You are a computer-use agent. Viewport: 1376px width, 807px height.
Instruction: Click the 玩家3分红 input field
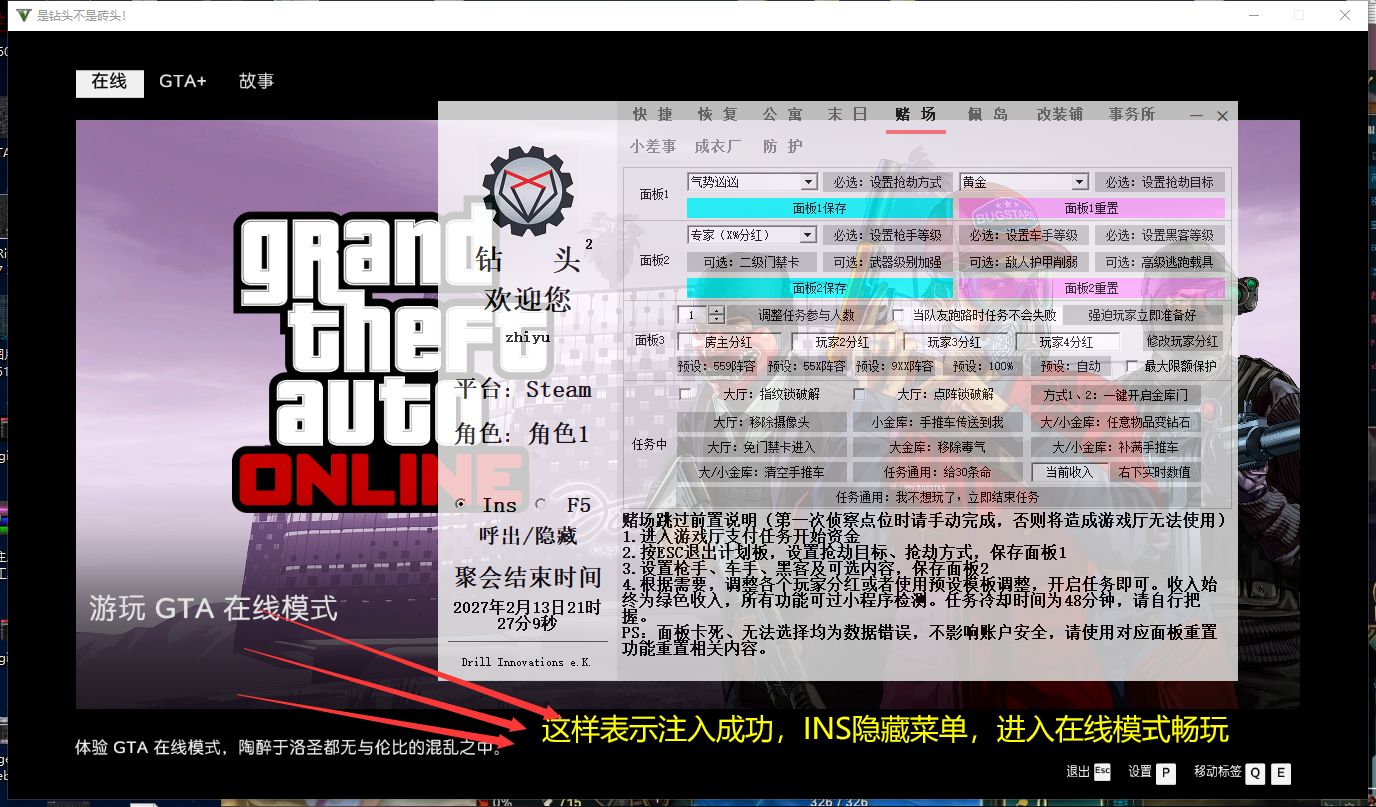tap(955, 342)
